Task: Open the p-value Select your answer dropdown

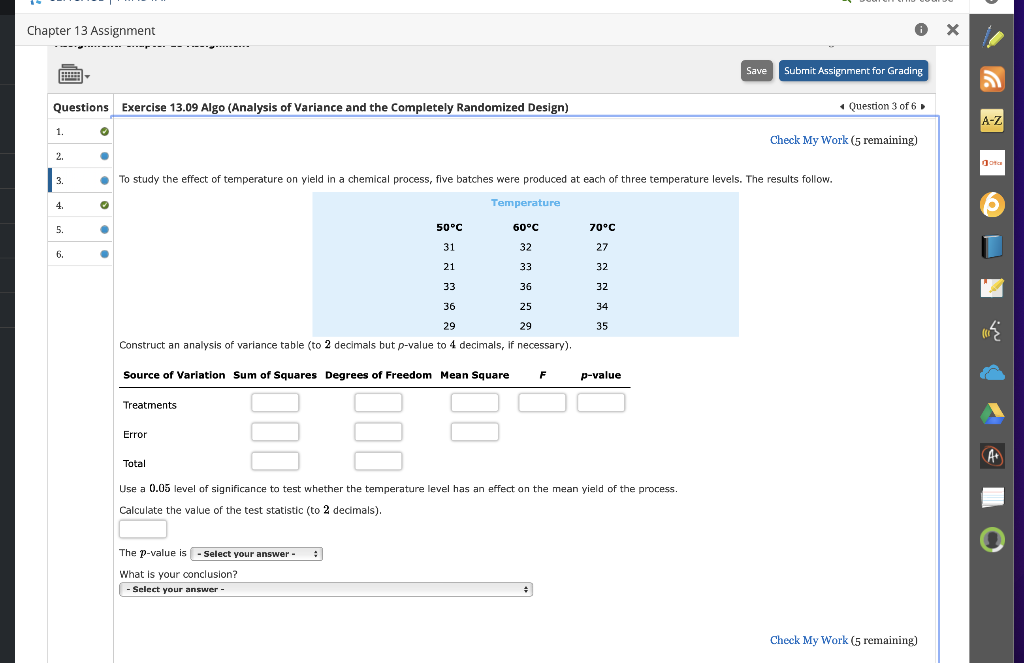Action: point(256,554)
